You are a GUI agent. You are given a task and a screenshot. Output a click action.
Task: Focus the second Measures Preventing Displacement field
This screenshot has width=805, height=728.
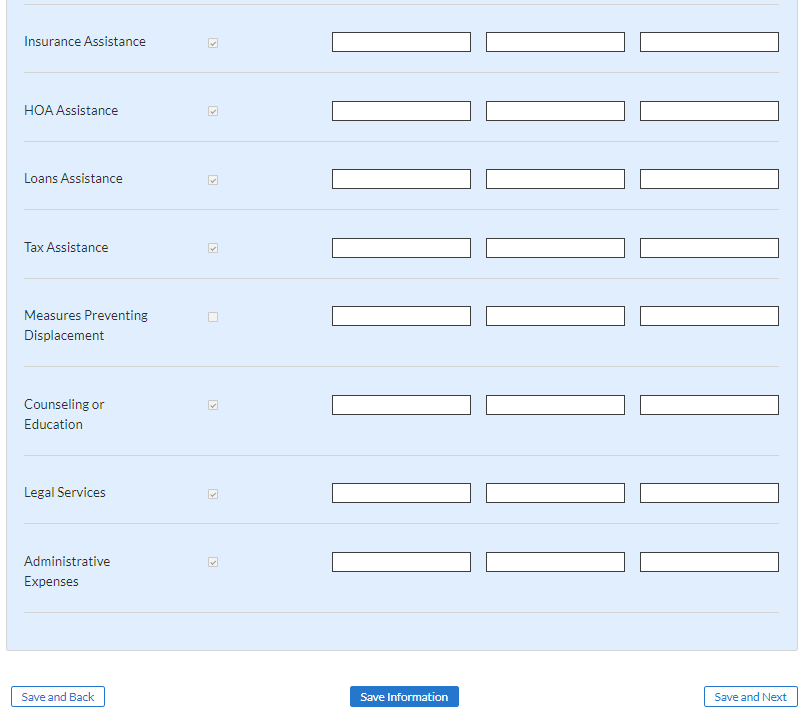[555, 316]
